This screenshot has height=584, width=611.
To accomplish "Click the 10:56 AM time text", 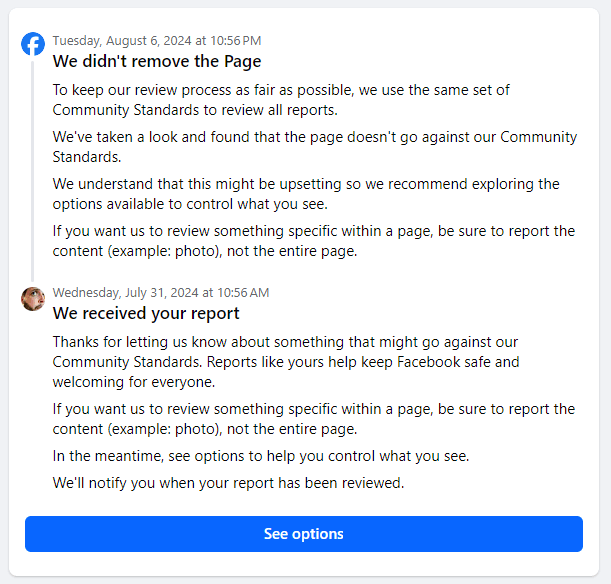I will click(242, 293).
